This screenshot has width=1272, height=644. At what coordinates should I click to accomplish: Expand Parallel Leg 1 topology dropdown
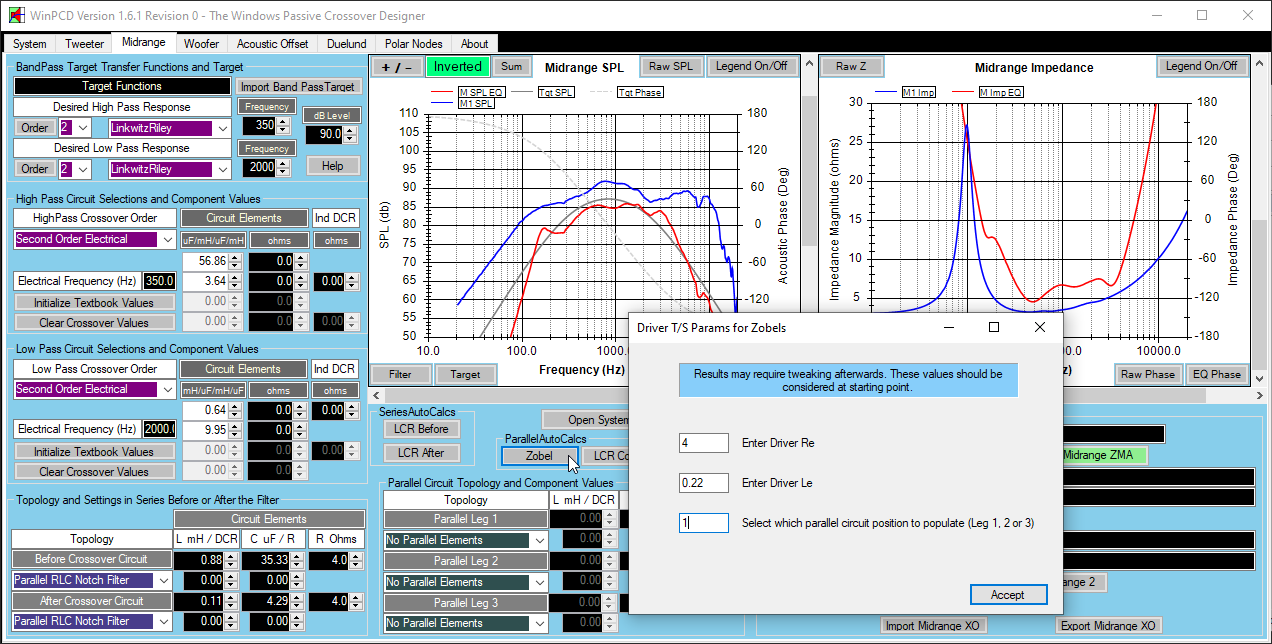[540, 541]
